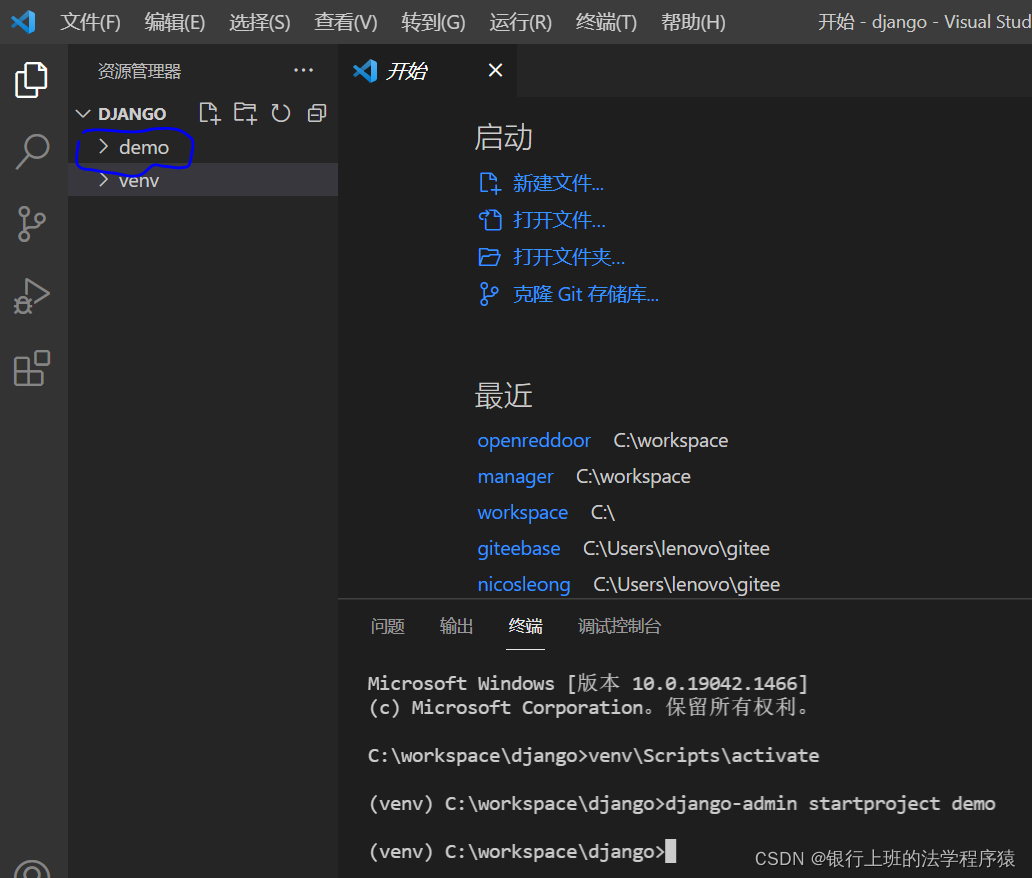The height and width of the screenshot is (878, 1032).
Task: Select the 开始 editor tab
Action: click(x=428, y=70)
